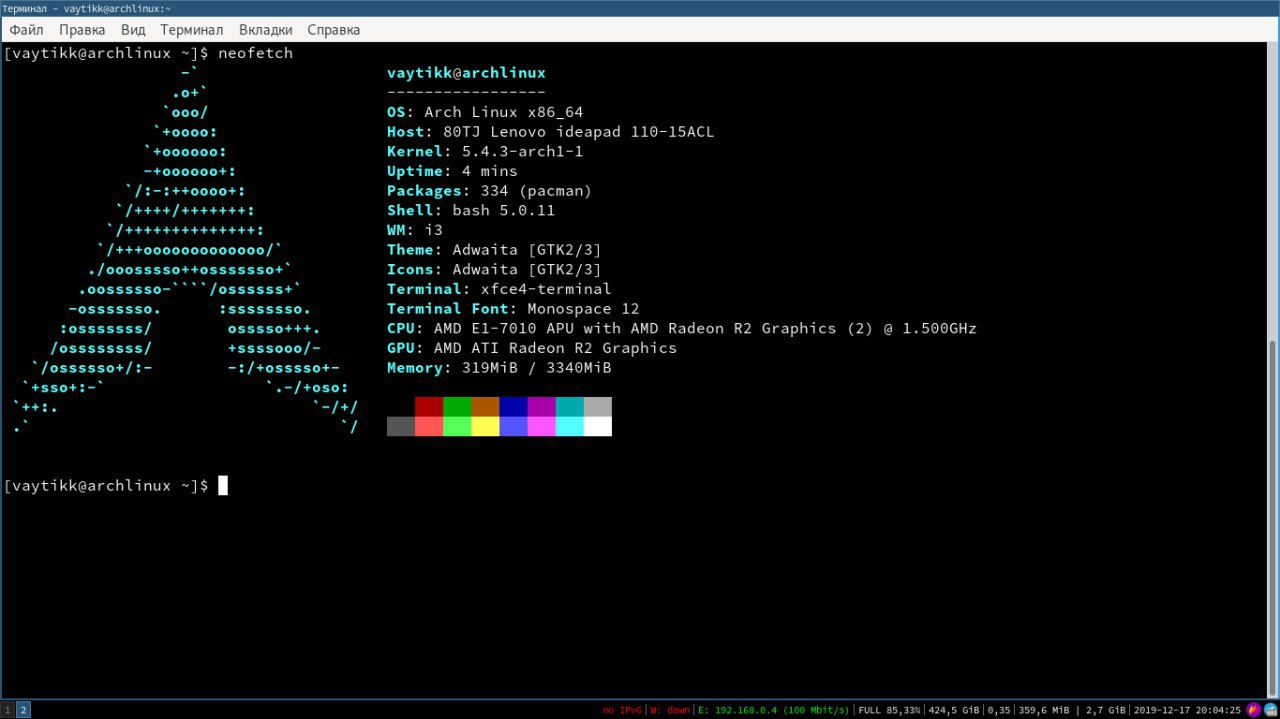Open the Вид menu
The image size is (1280, 719).
pos(133,30)
